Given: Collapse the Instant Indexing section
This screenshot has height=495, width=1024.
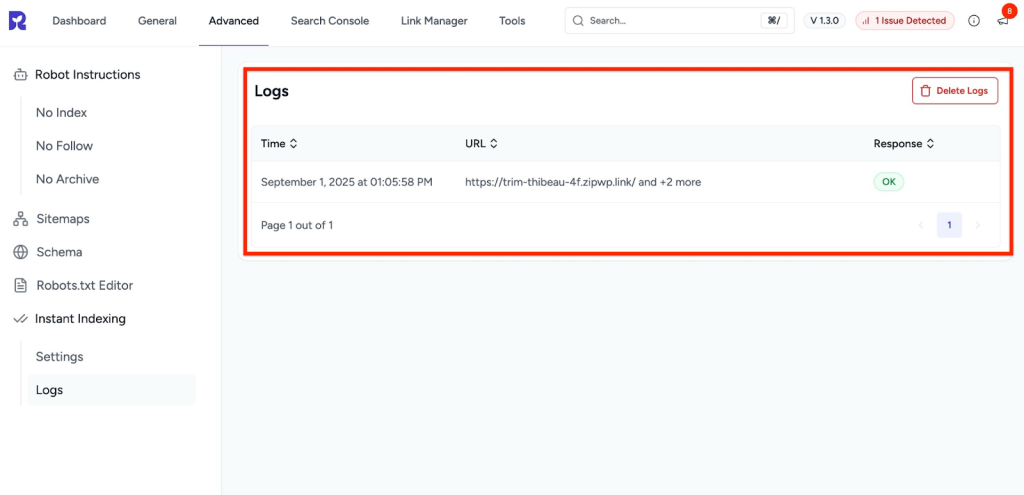Looking at the screenshot, I should pos(80,319).
